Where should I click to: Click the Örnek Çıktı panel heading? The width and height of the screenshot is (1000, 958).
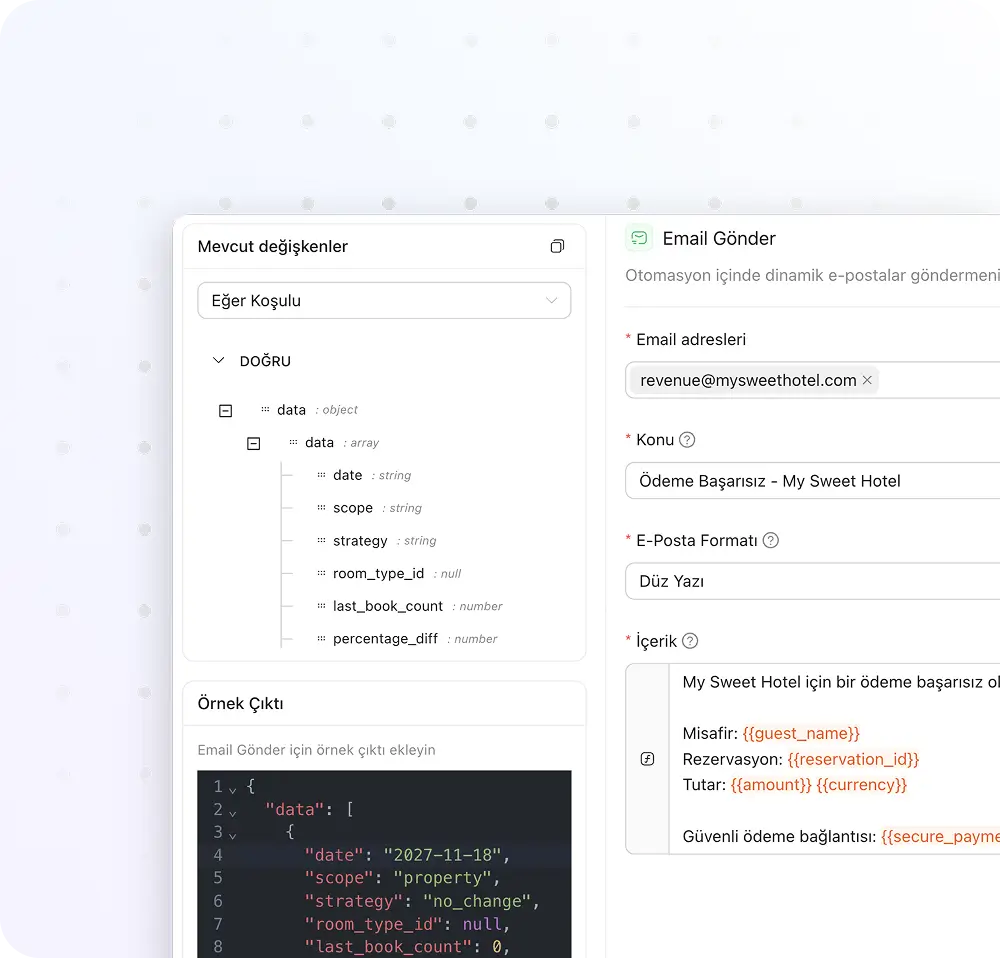coord(240,704)
